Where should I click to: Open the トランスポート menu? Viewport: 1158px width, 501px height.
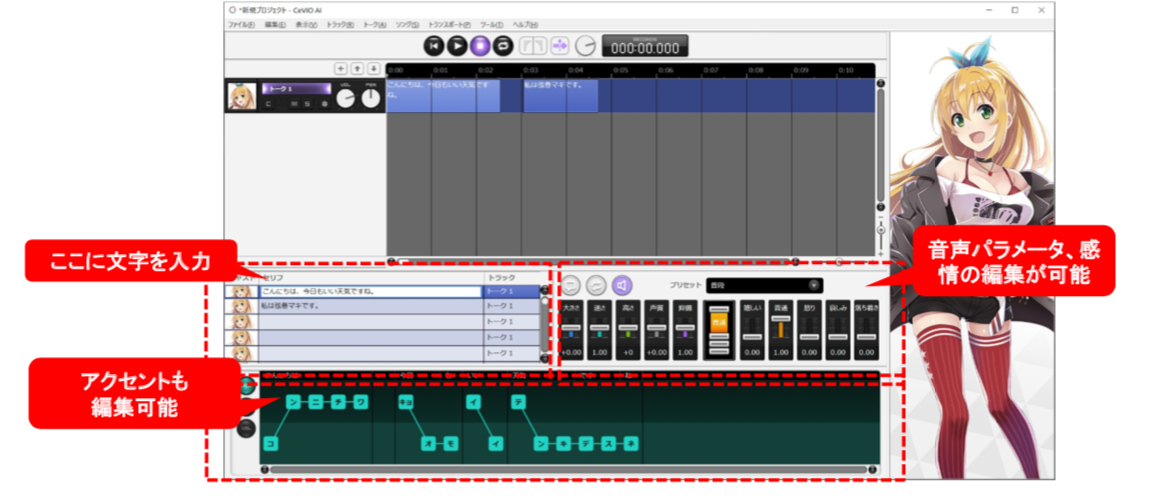pyautogui.click(x=449, y=24)
